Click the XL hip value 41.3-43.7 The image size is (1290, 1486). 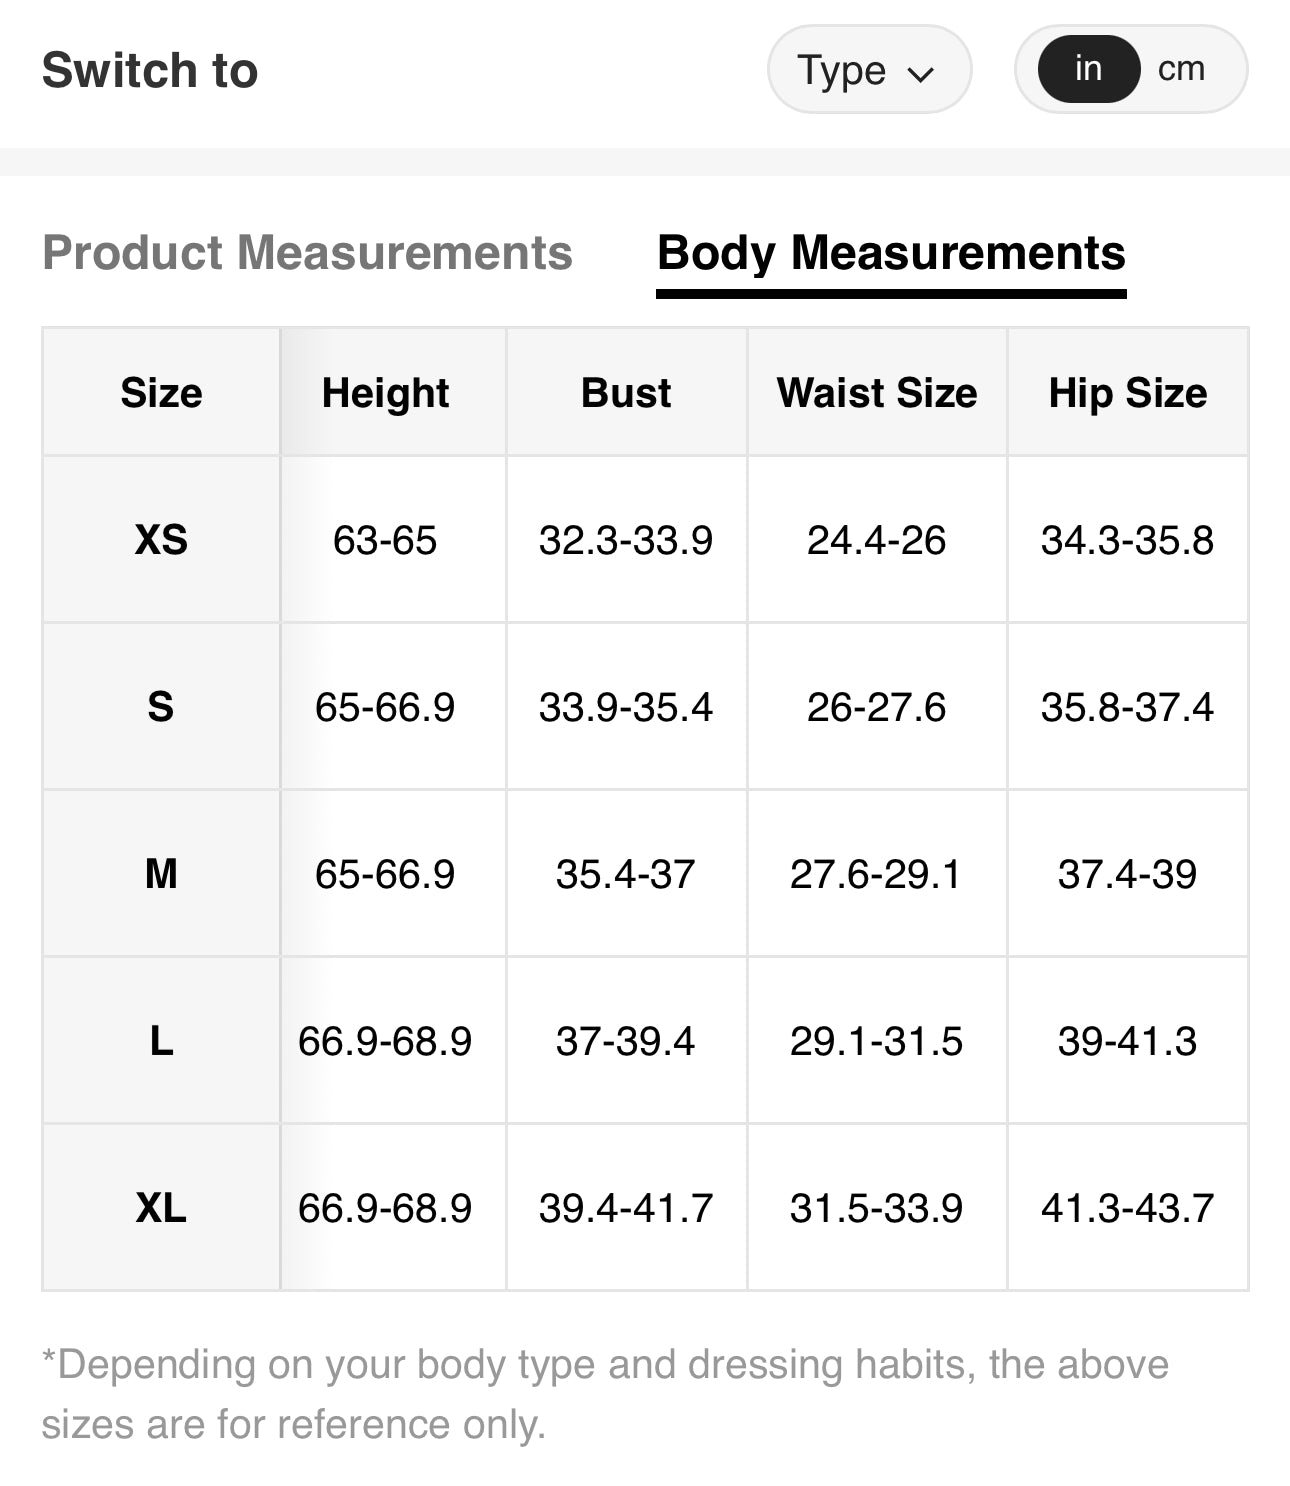click(1127, 1208)
